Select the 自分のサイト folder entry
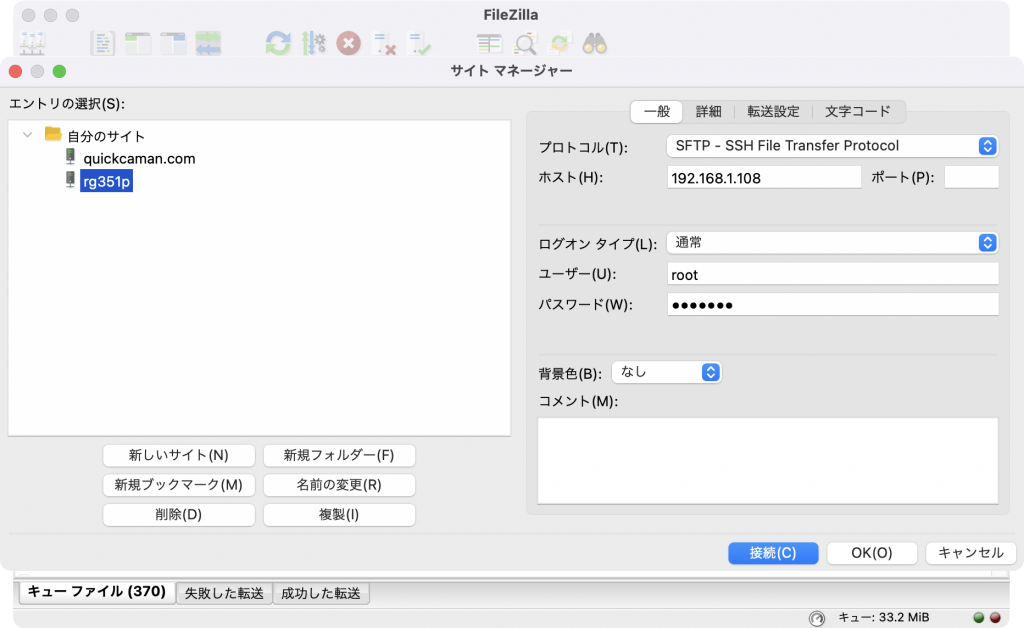The height and width of the screenshot is (628, 1024). pyautogui.click(x=106, y=136)
